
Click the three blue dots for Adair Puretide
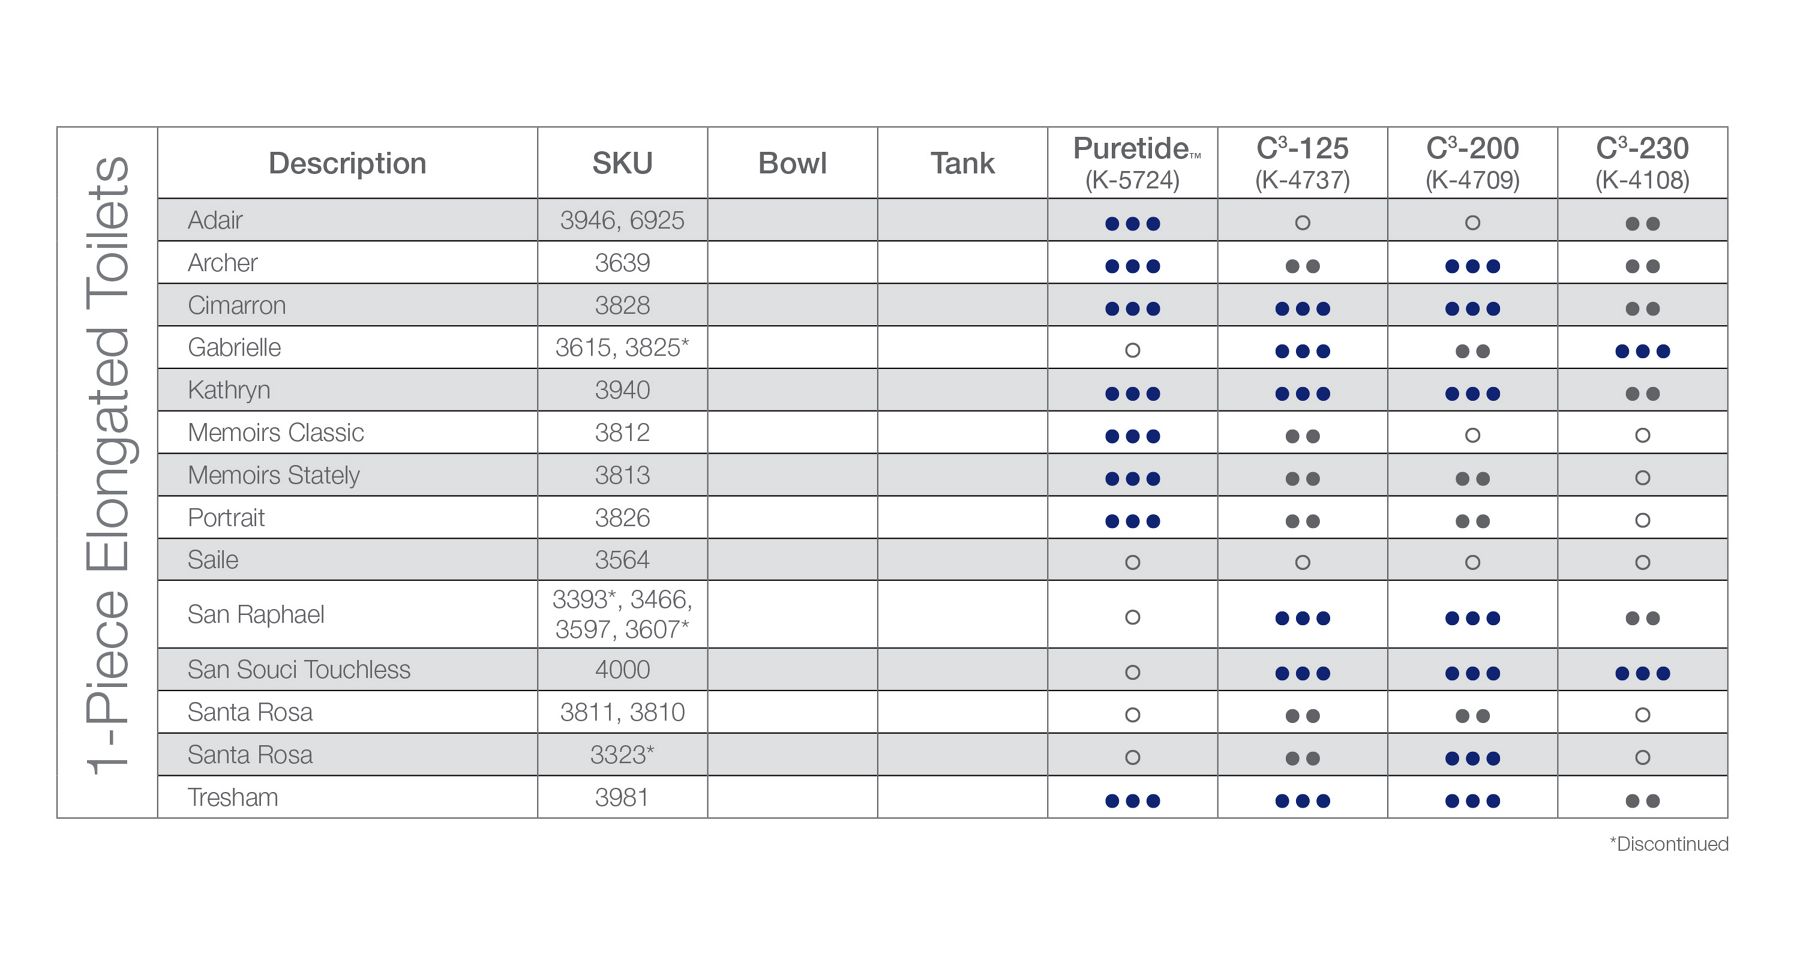1132,223
